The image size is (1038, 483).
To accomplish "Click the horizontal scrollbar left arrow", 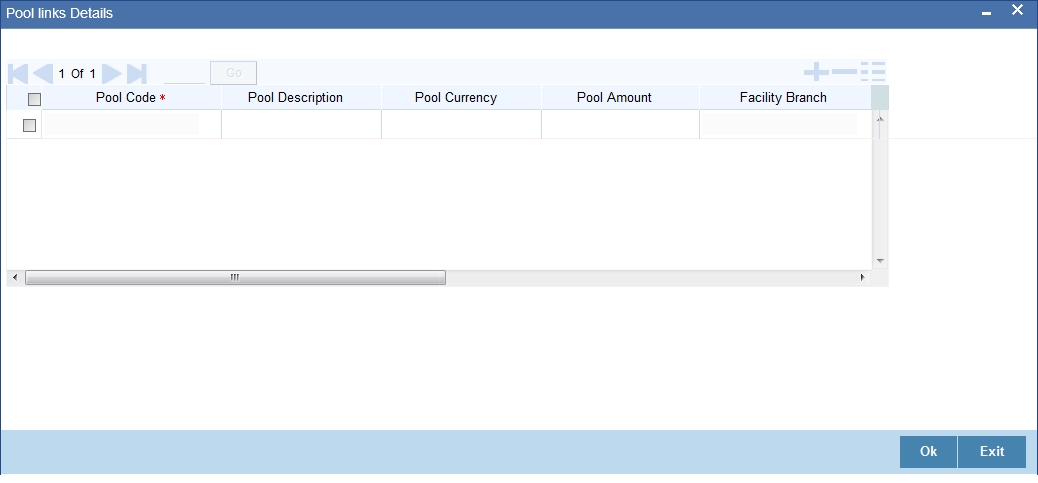I will (x=15, y=277).
